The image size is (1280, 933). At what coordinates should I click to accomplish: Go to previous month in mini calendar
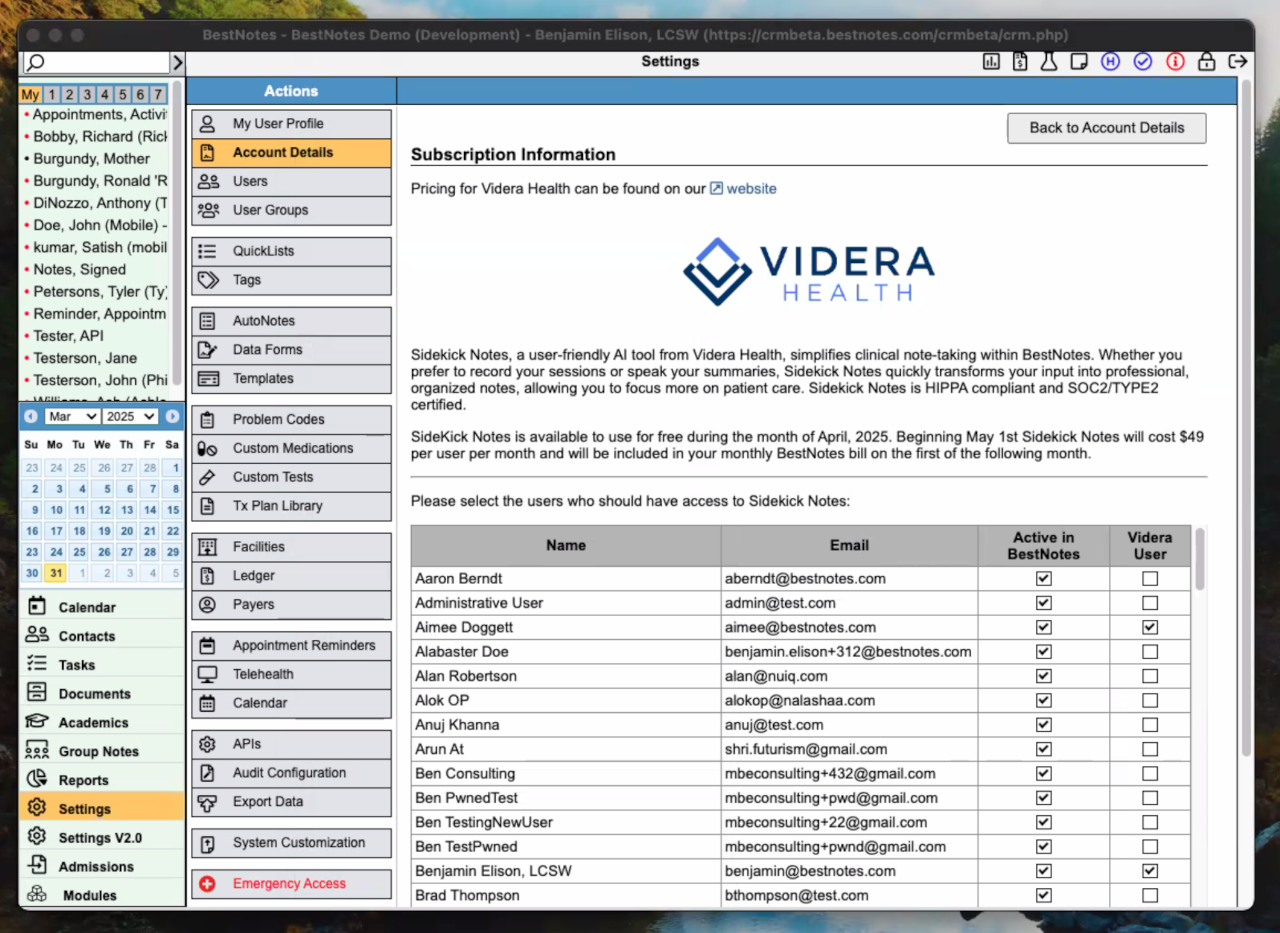31,416
